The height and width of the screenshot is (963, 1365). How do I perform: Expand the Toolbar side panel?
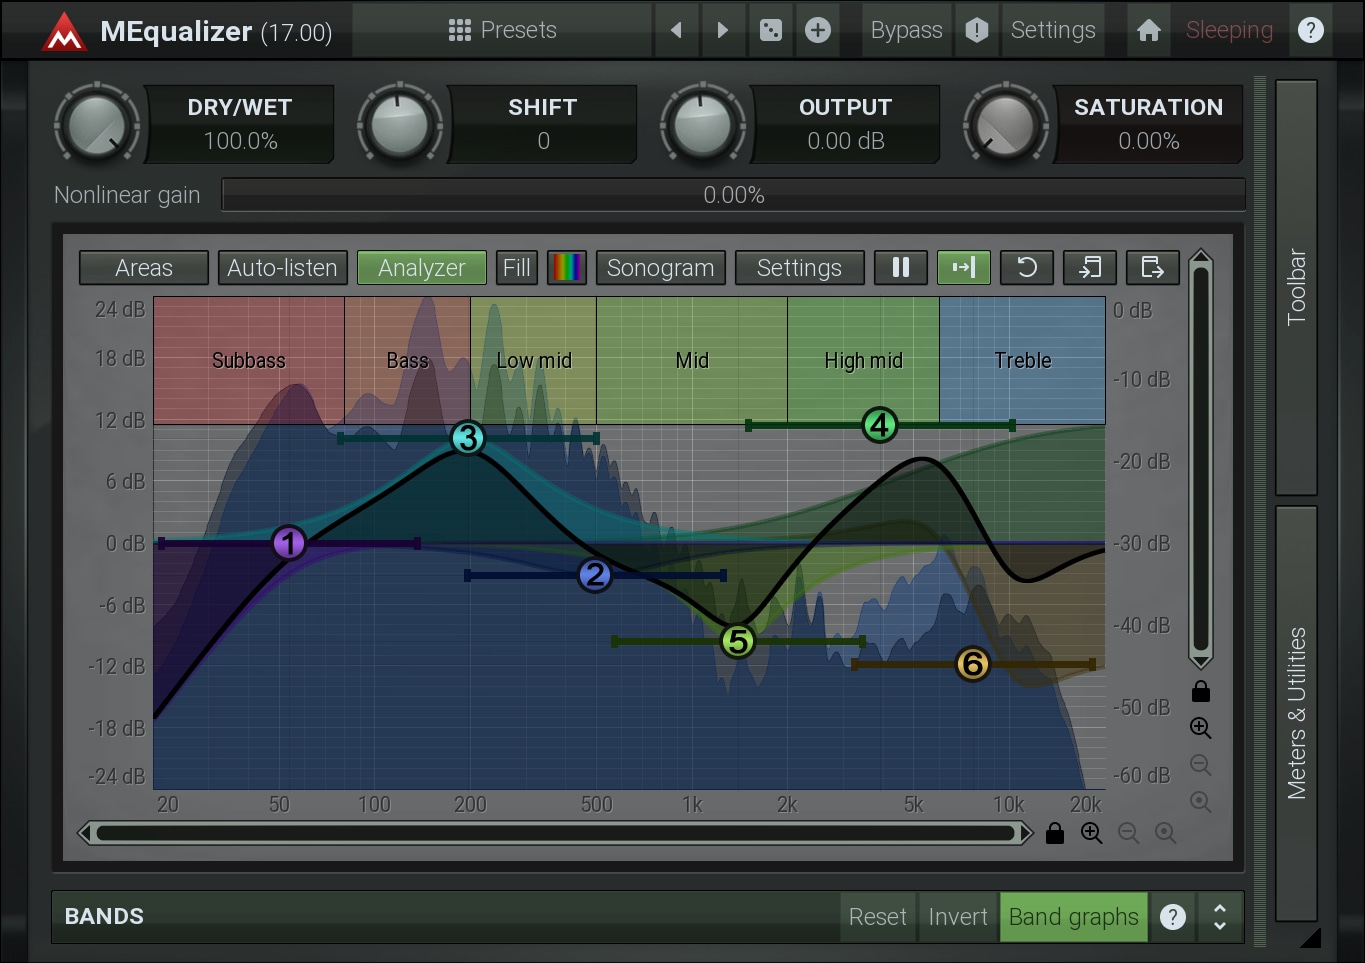(x=1296, y=287)
